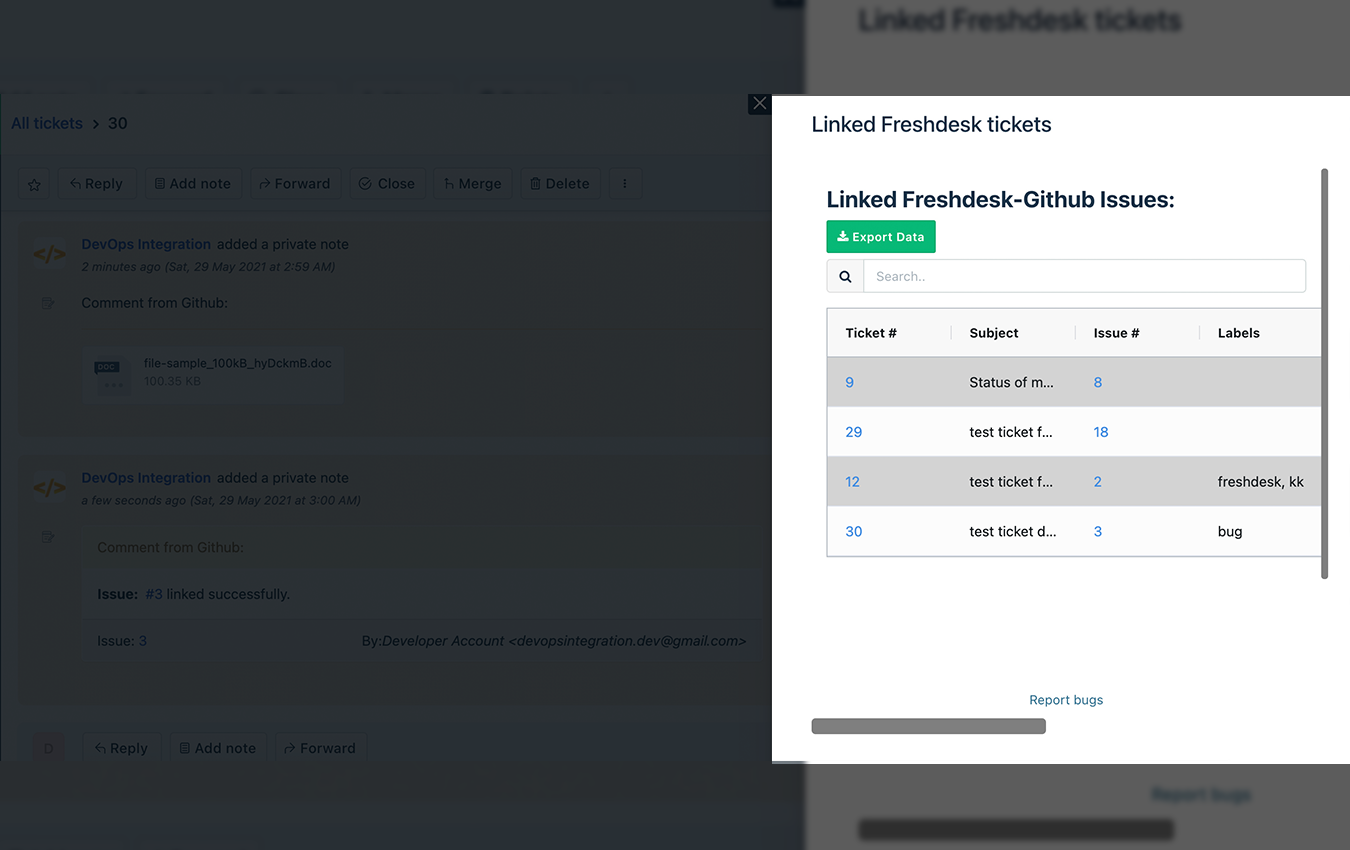Viewport: 1350px width, 850px height.
Task: Click Report bugs link in panel
Action: 1066,700
